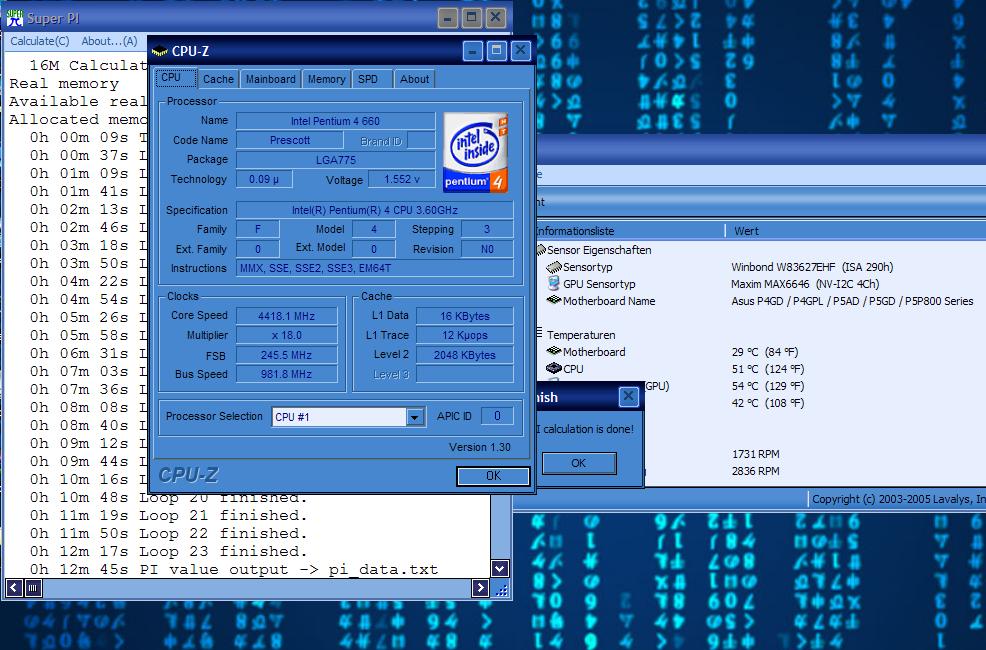
Task: Click the Super PI title bar icon
Action: click(14, 18)
